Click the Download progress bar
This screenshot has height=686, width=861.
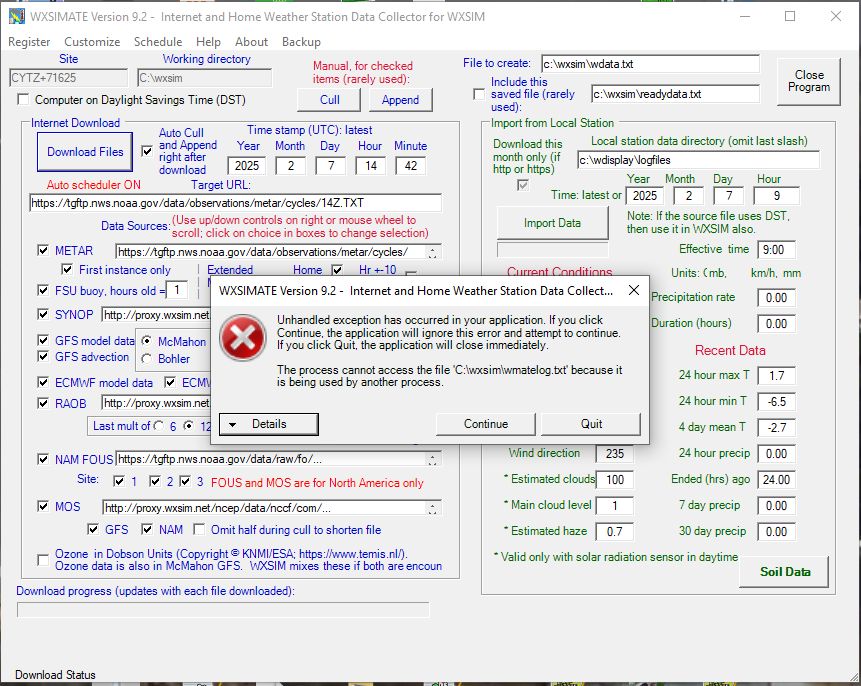[x=223, y=610]
